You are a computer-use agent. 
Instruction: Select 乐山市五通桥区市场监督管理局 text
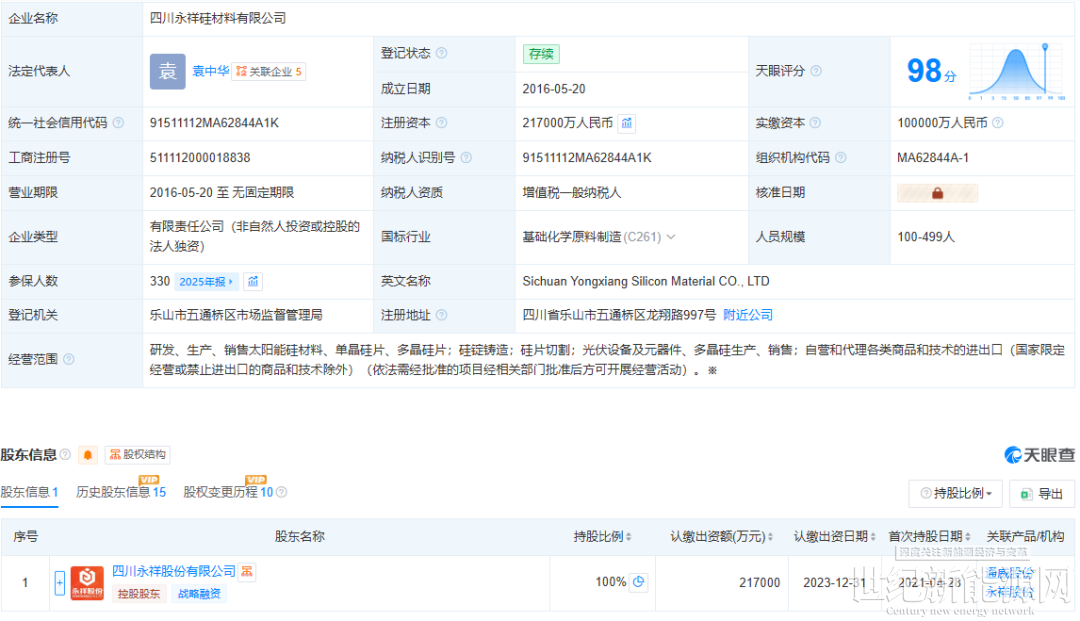pyautogui.click(x=236, y=315)
